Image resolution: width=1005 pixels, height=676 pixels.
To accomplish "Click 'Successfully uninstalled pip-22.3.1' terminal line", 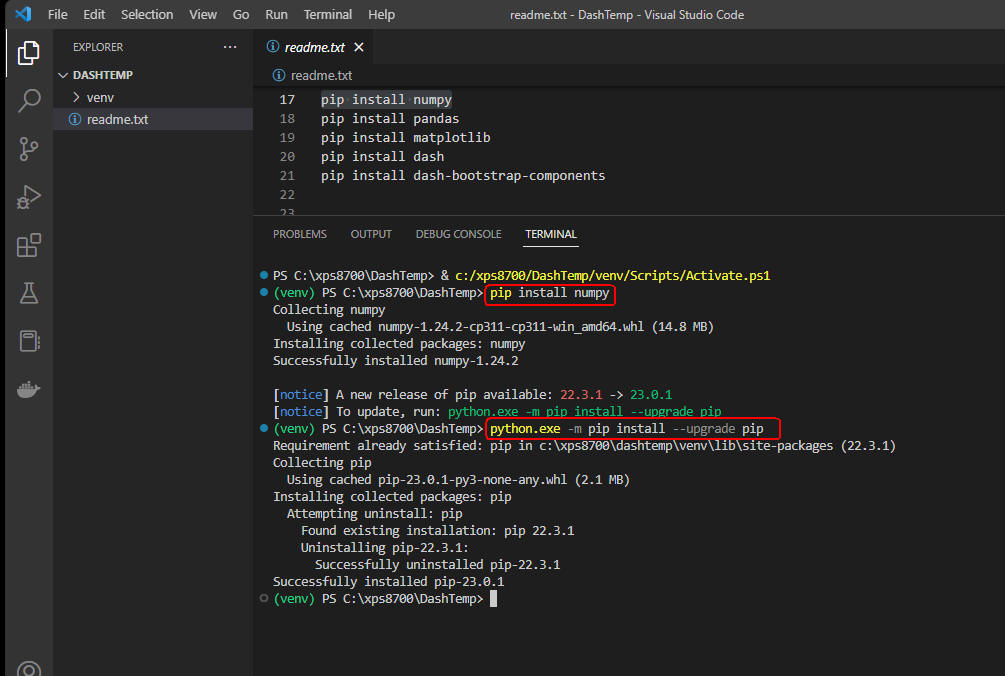I will (x=438, y=565).
